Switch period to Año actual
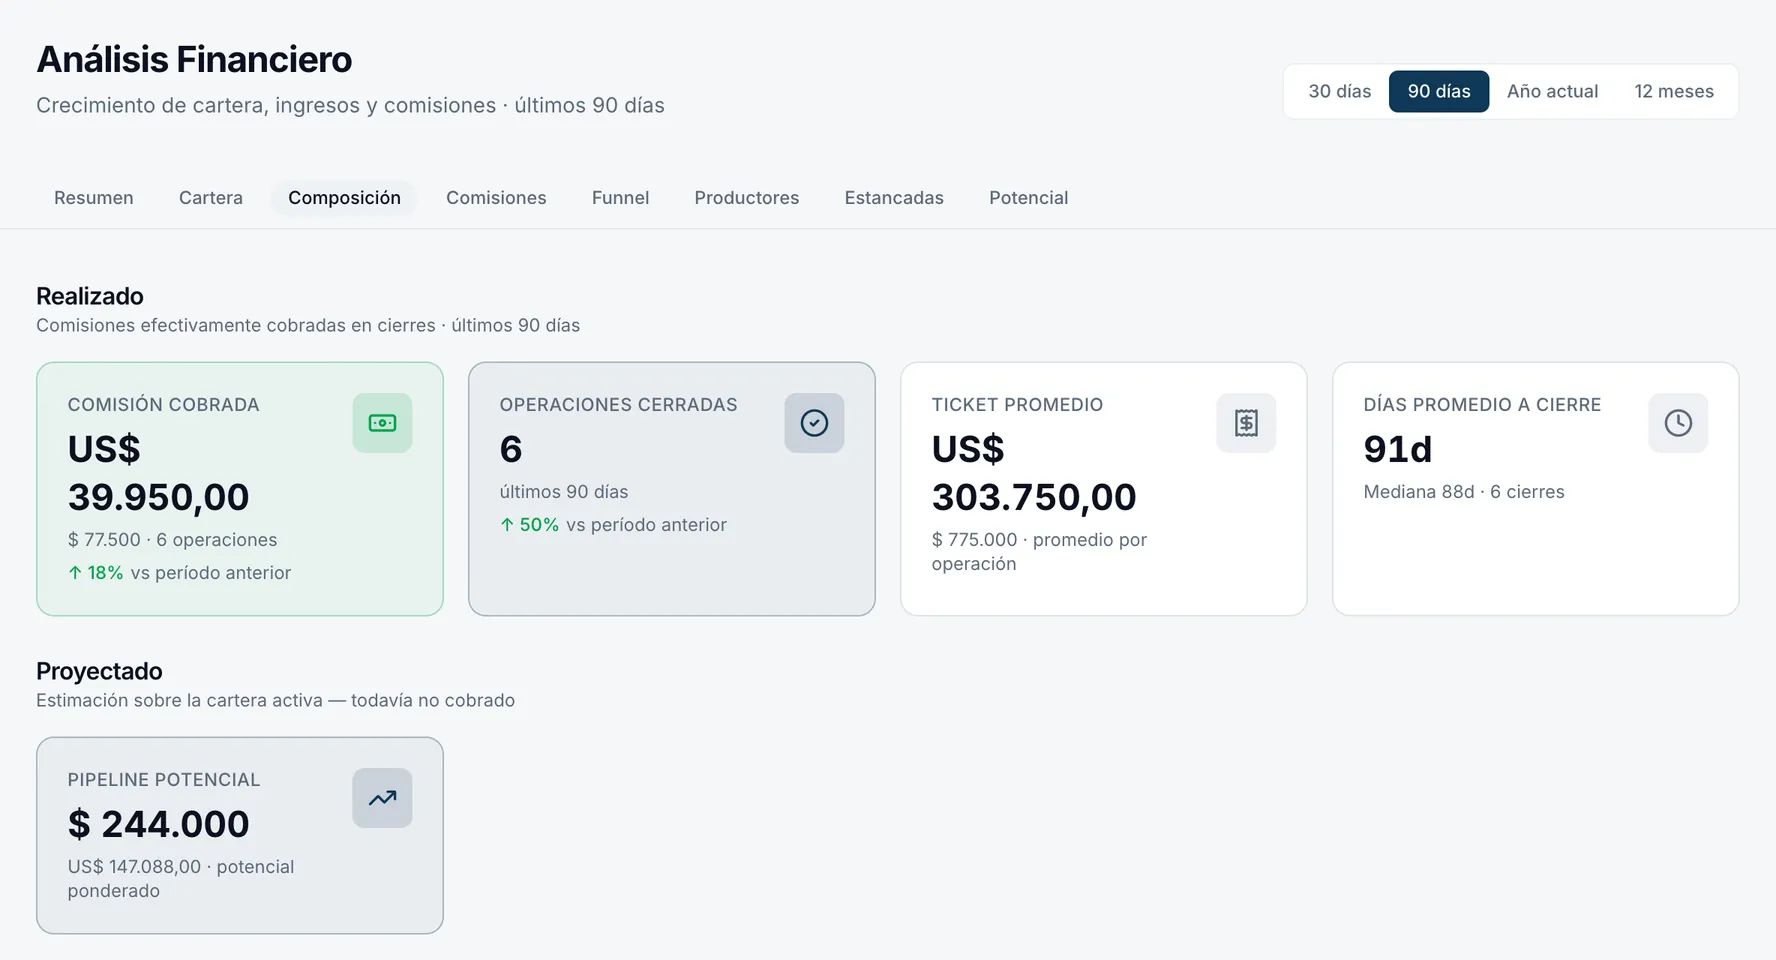Viewport: 1776px width, 960px height. pos(1552,91)
